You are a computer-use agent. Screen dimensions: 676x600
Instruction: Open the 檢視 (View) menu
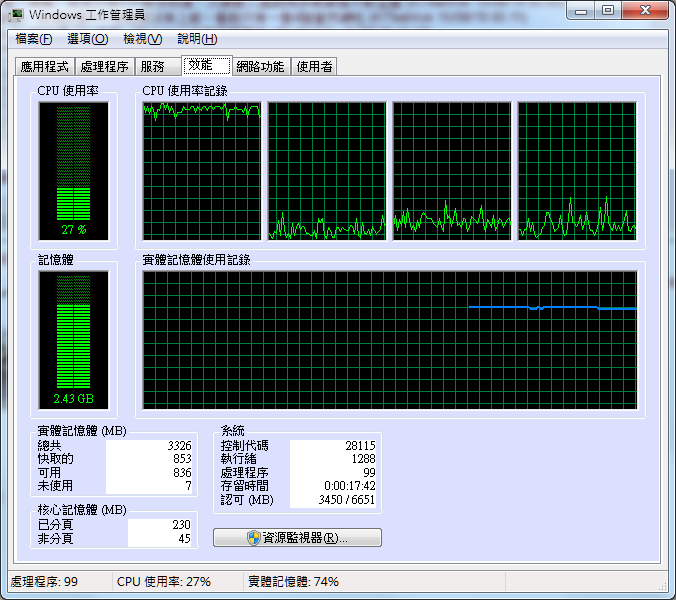(x=142, y=39)
